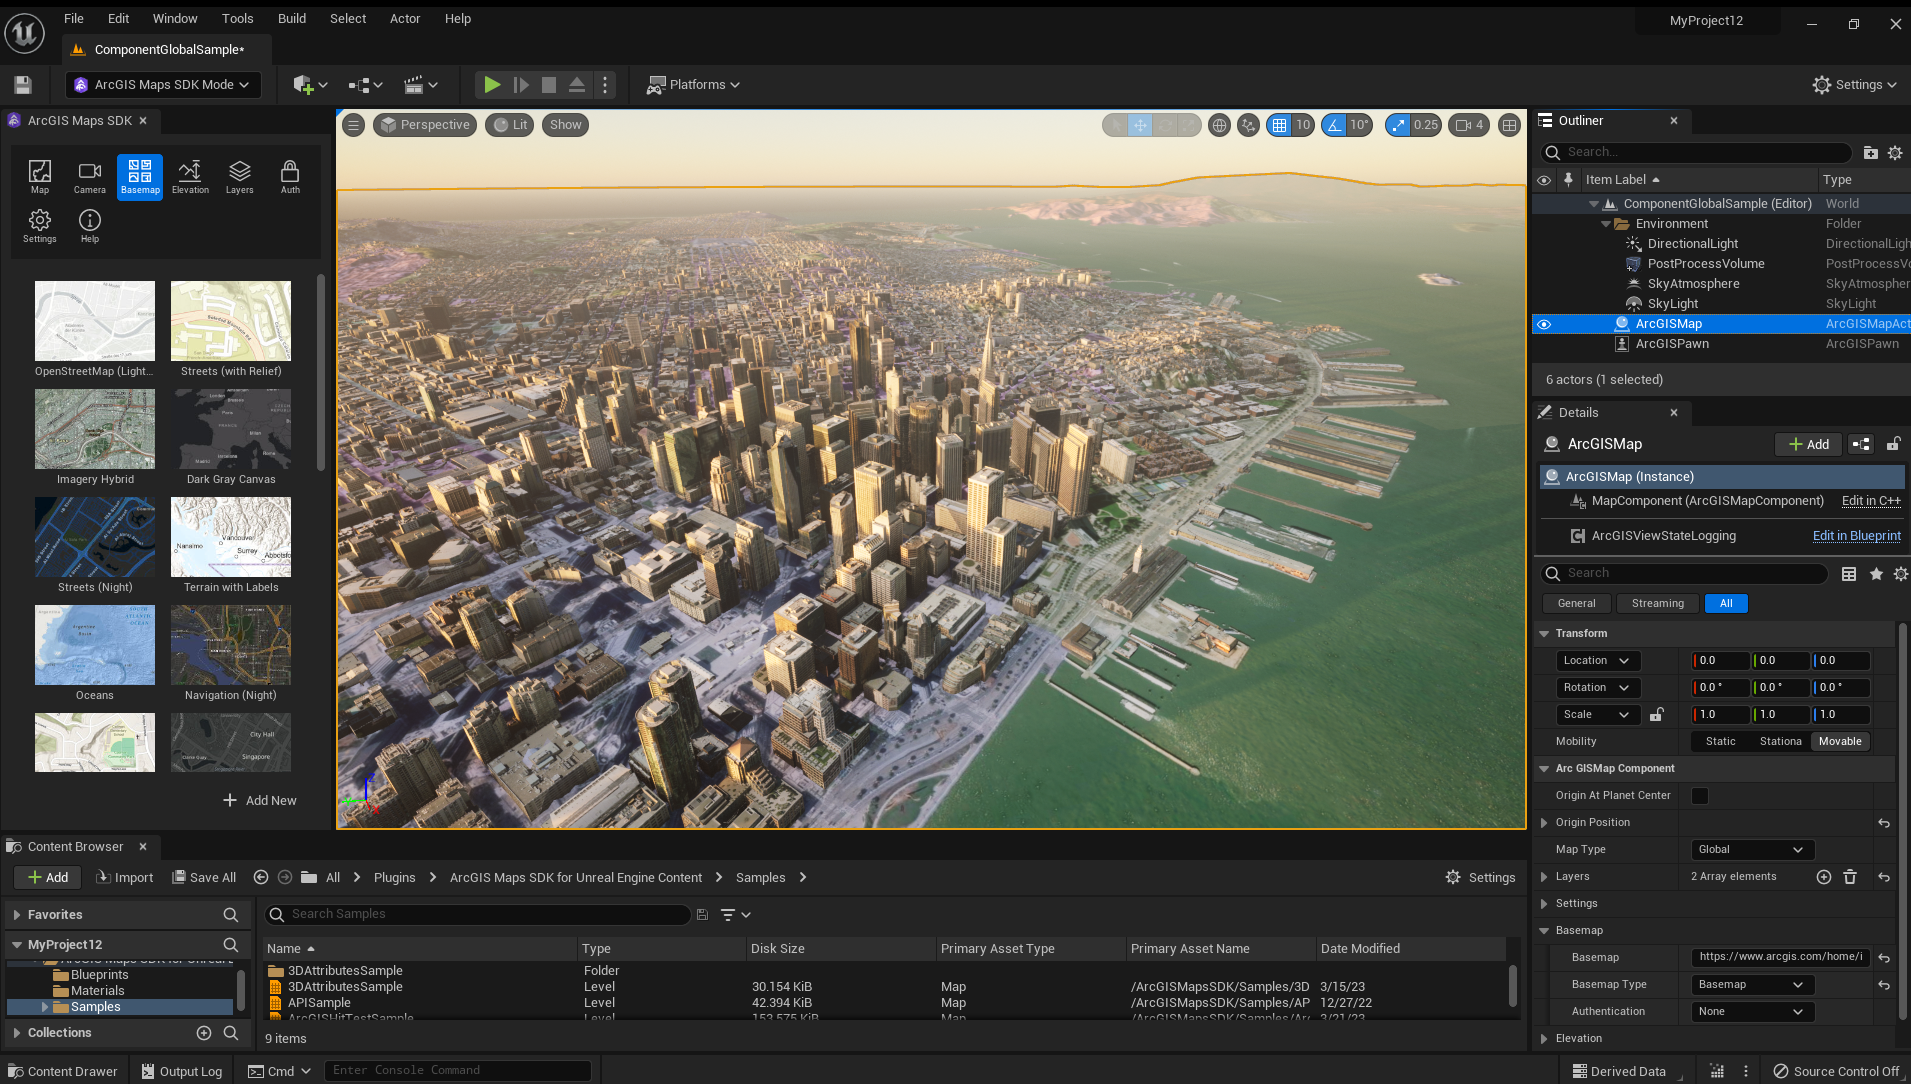The width and height of the screenshot is (1911, 1084).
Task: Open the Auth tool icon
Action: coord(290,177)
